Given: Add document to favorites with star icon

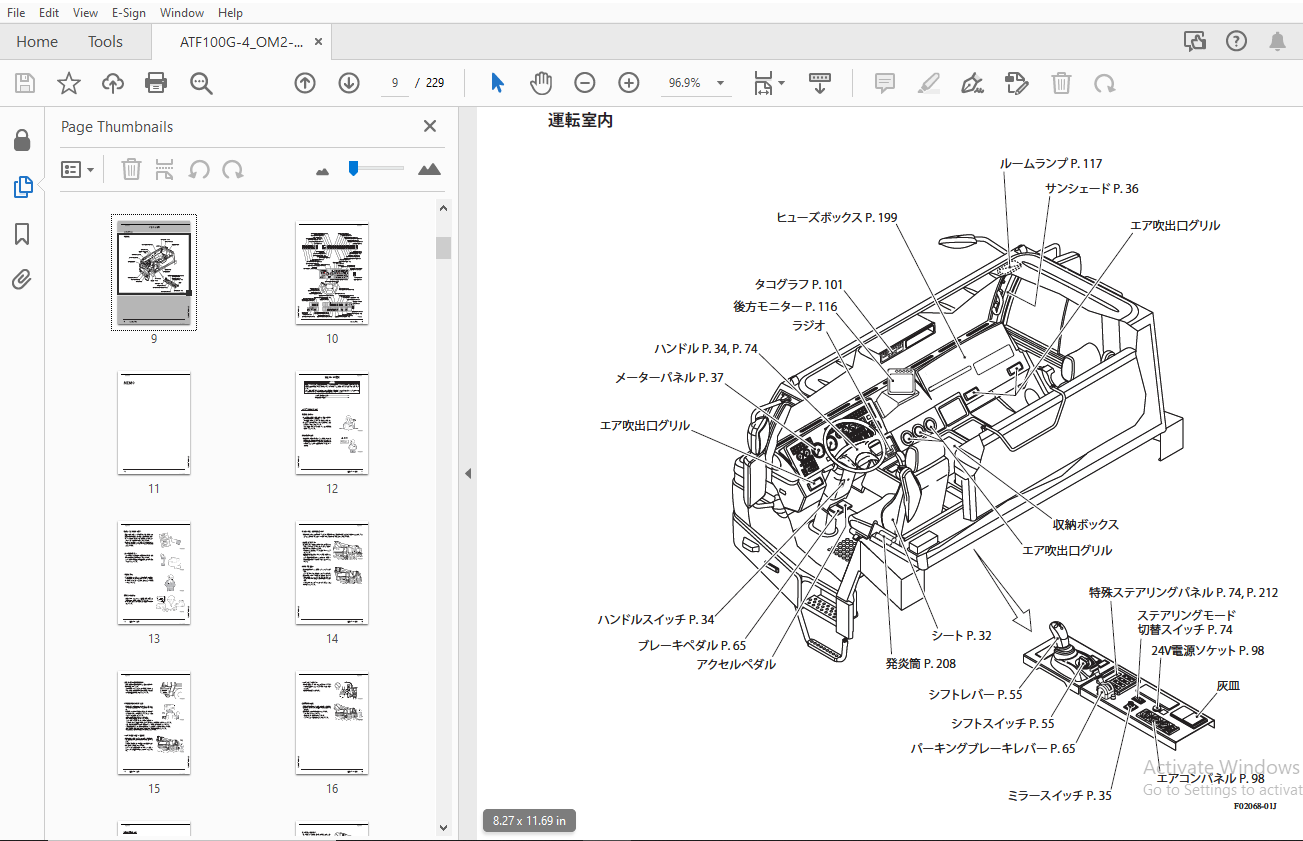Looking at the screenshot, I should click(x=69, y=83).
